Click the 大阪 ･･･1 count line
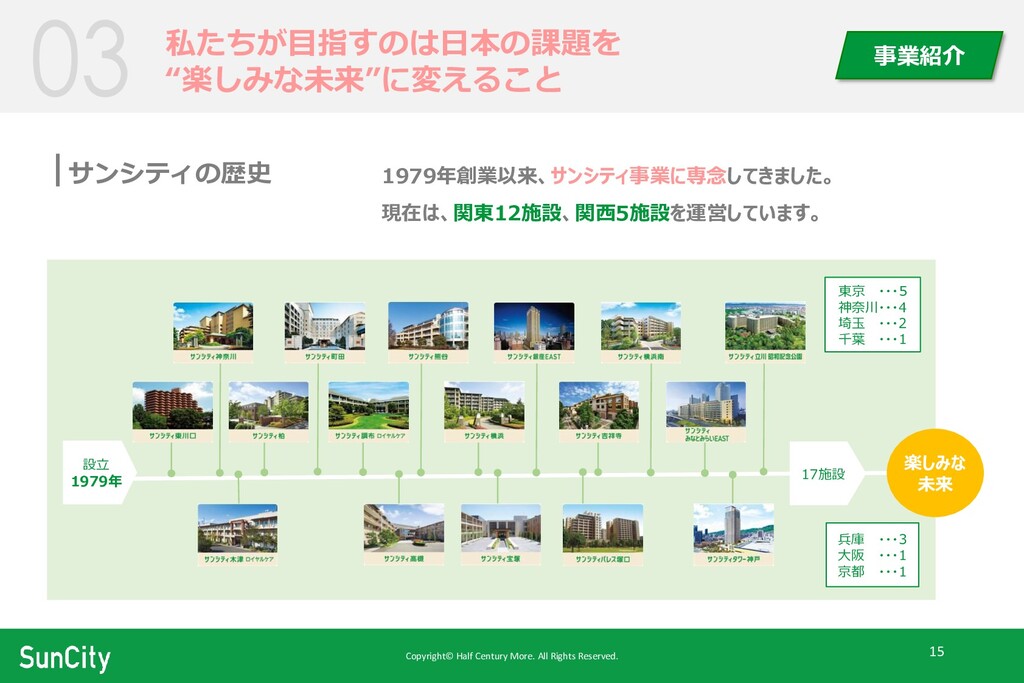The height and width of the screenshot is (683, 1024). (x=872, y=556)
